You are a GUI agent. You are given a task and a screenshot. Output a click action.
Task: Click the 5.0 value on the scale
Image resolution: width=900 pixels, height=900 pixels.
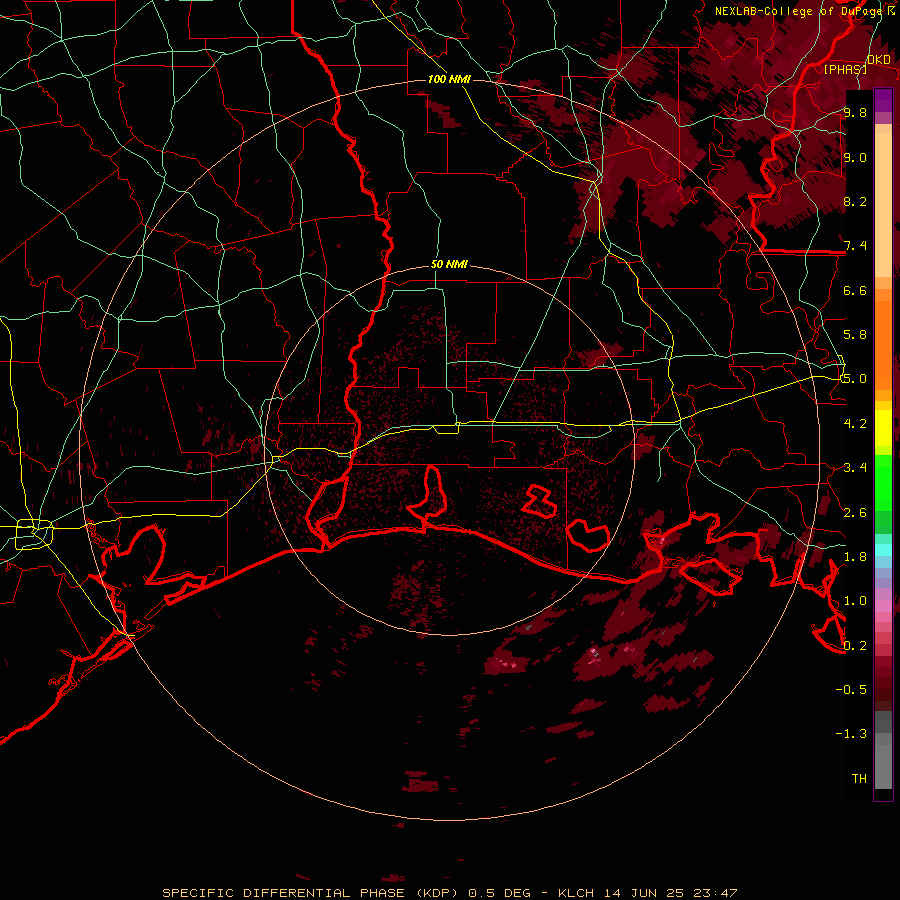(855, 379)
